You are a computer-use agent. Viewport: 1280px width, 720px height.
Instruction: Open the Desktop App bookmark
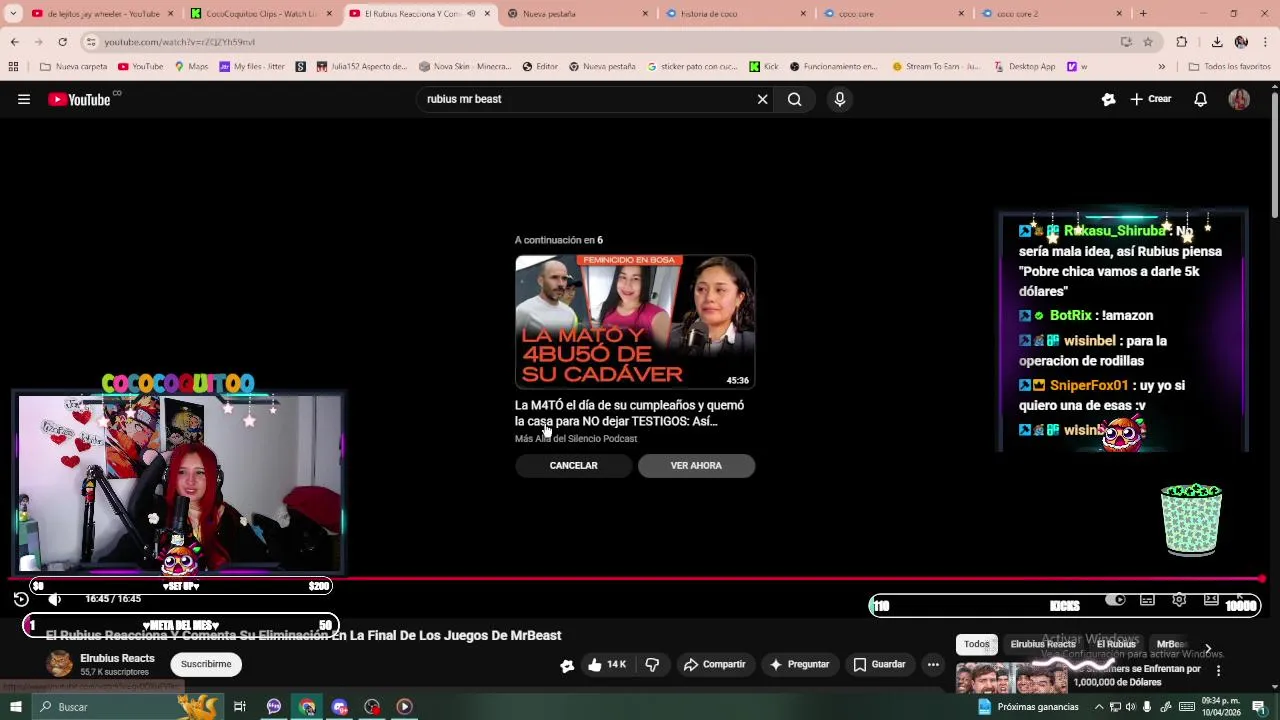[1023, 67]
